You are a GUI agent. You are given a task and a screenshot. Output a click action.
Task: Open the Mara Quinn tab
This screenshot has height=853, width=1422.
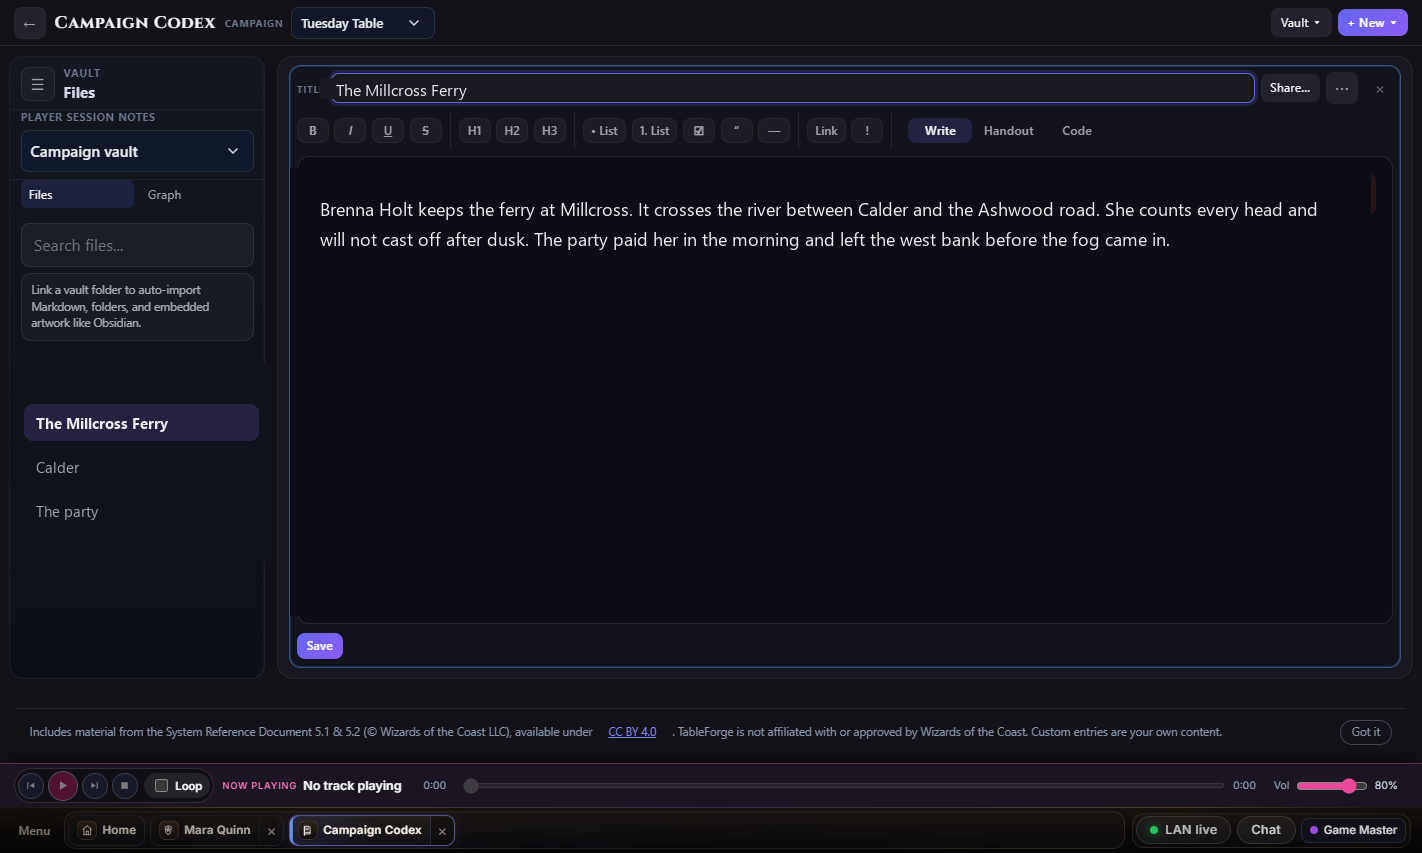(207, 830)
